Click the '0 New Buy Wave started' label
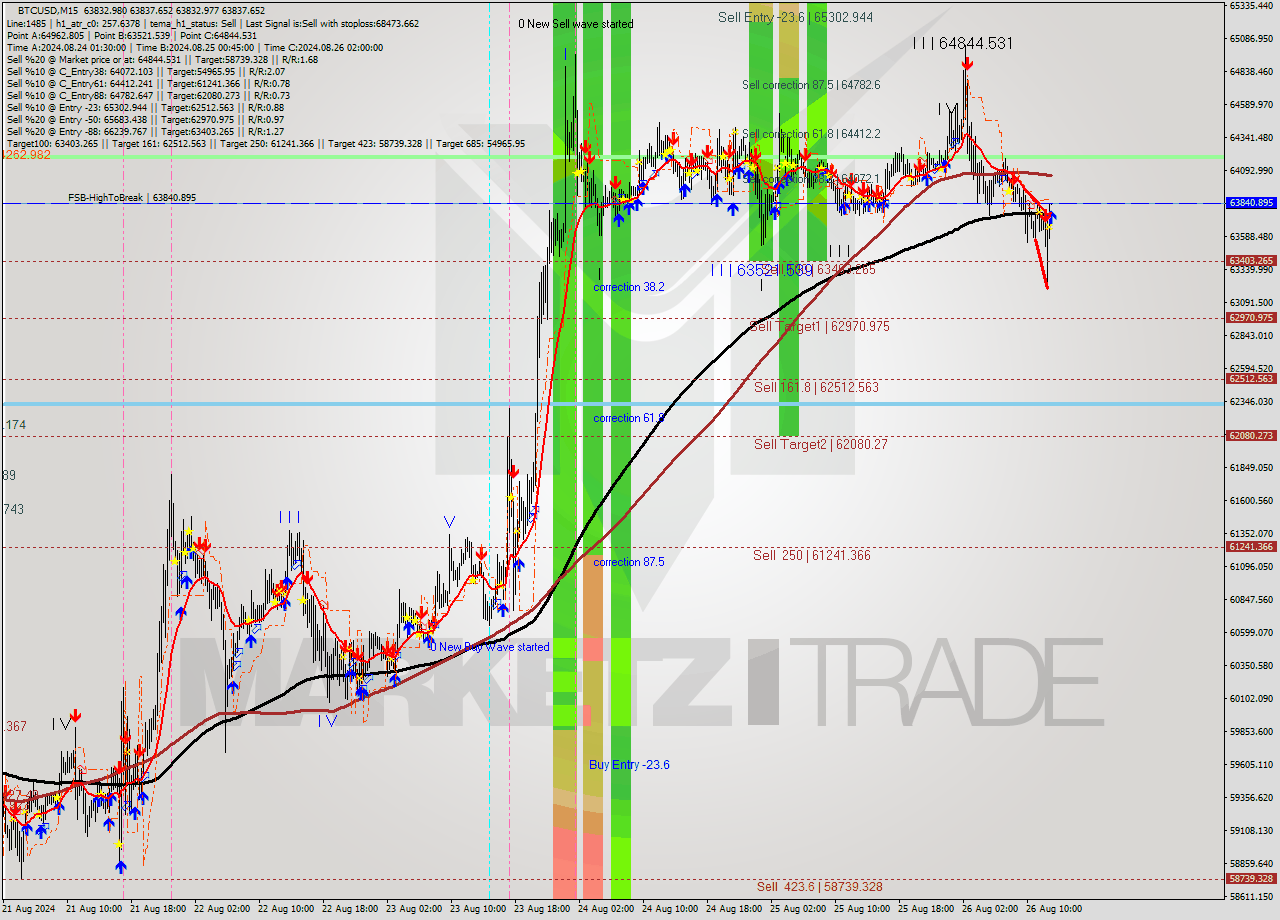This screenshot has width=1280, height=920. [489, 647]
